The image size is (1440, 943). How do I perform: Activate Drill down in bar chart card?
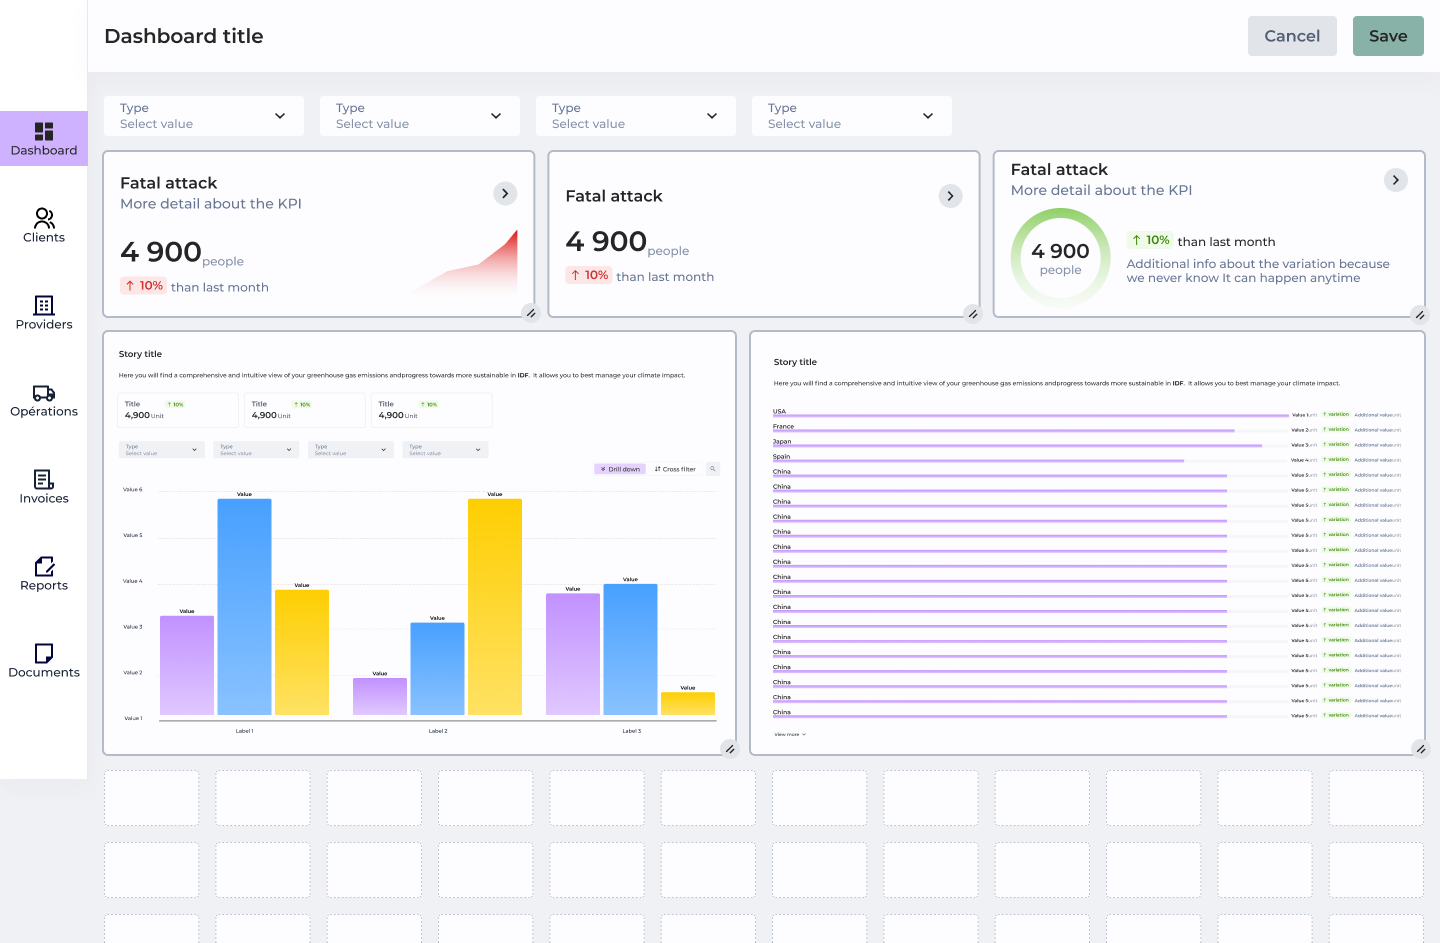[620, 469]
